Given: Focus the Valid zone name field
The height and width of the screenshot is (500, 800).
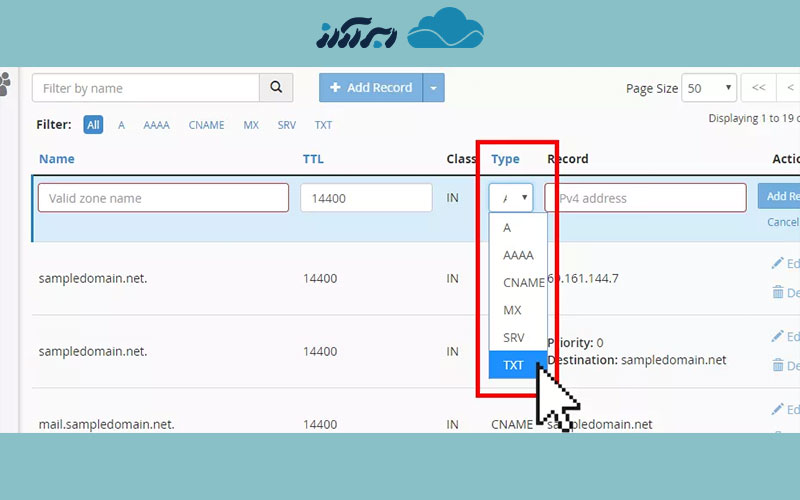Looking at the screenshot, I should click(163, 198).
